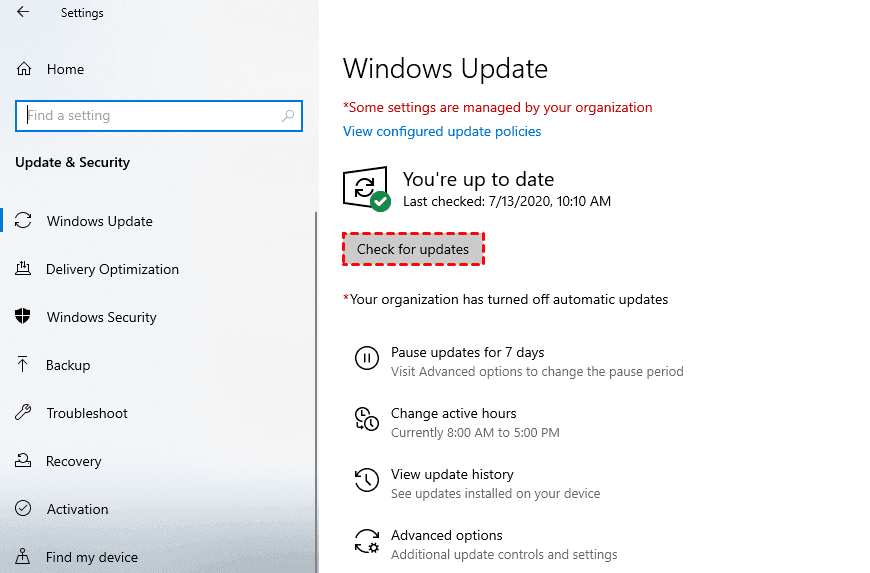Click the Activation checkmark circle icon
The height and width of the screenshot is (573, 870).
click(24, 509)
